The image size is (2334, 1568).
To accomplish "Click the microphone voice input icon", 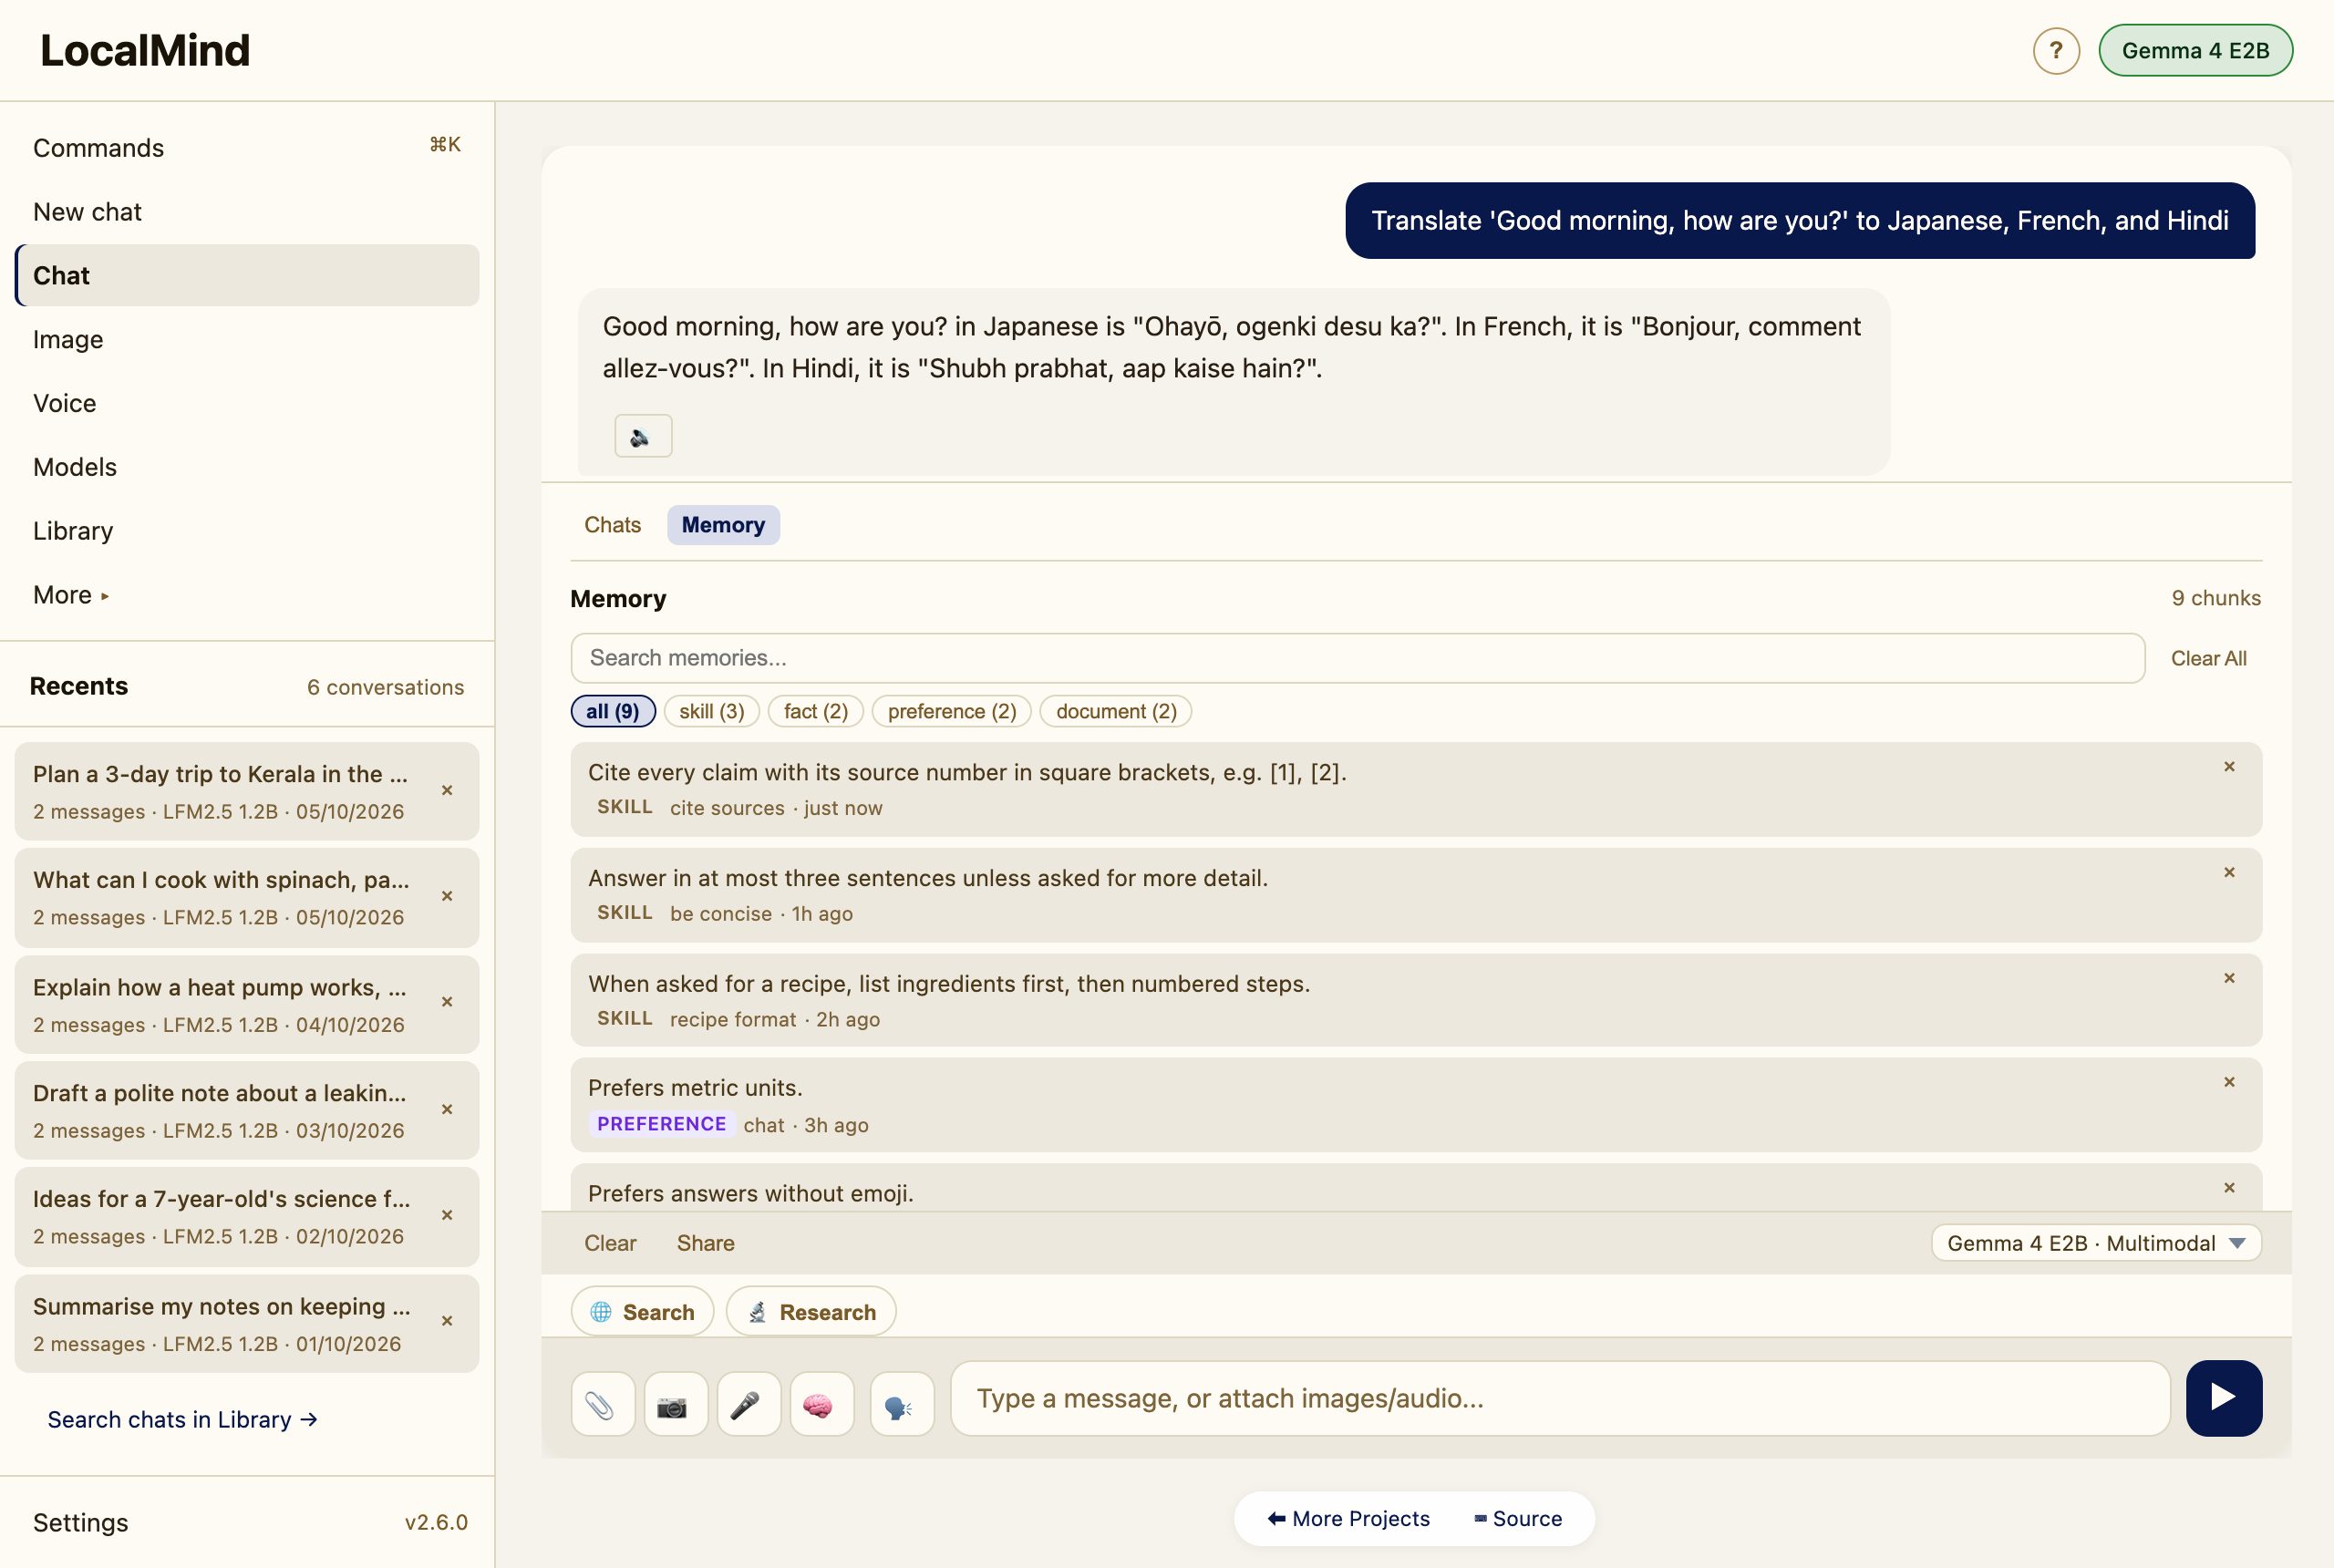I will tap(748, 1404).
